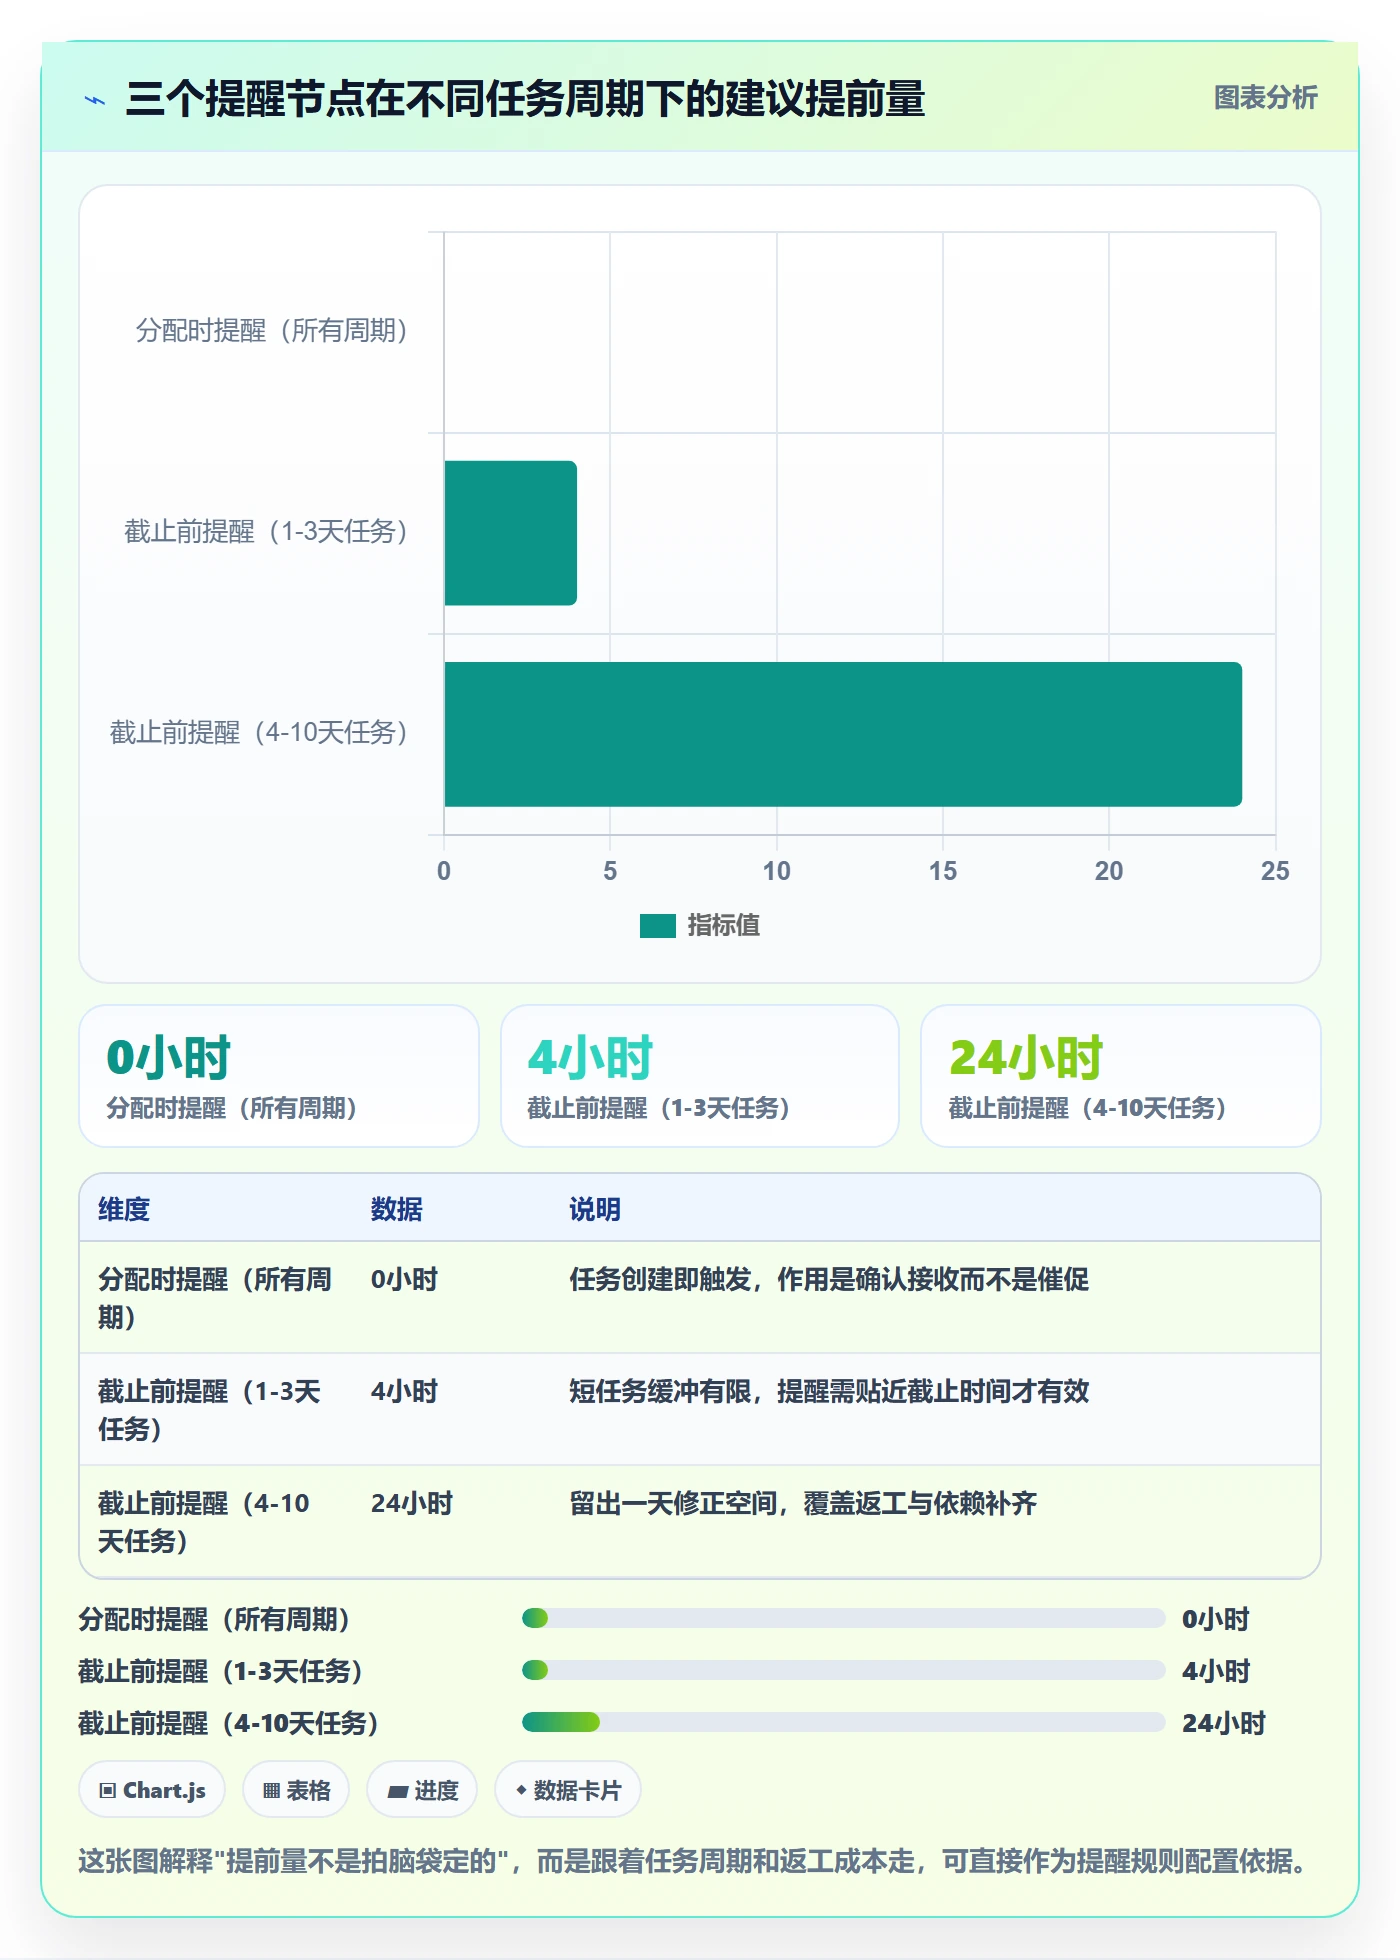Click the diamond icon in 数据卡片 chip

click(x=521, y=1790)
